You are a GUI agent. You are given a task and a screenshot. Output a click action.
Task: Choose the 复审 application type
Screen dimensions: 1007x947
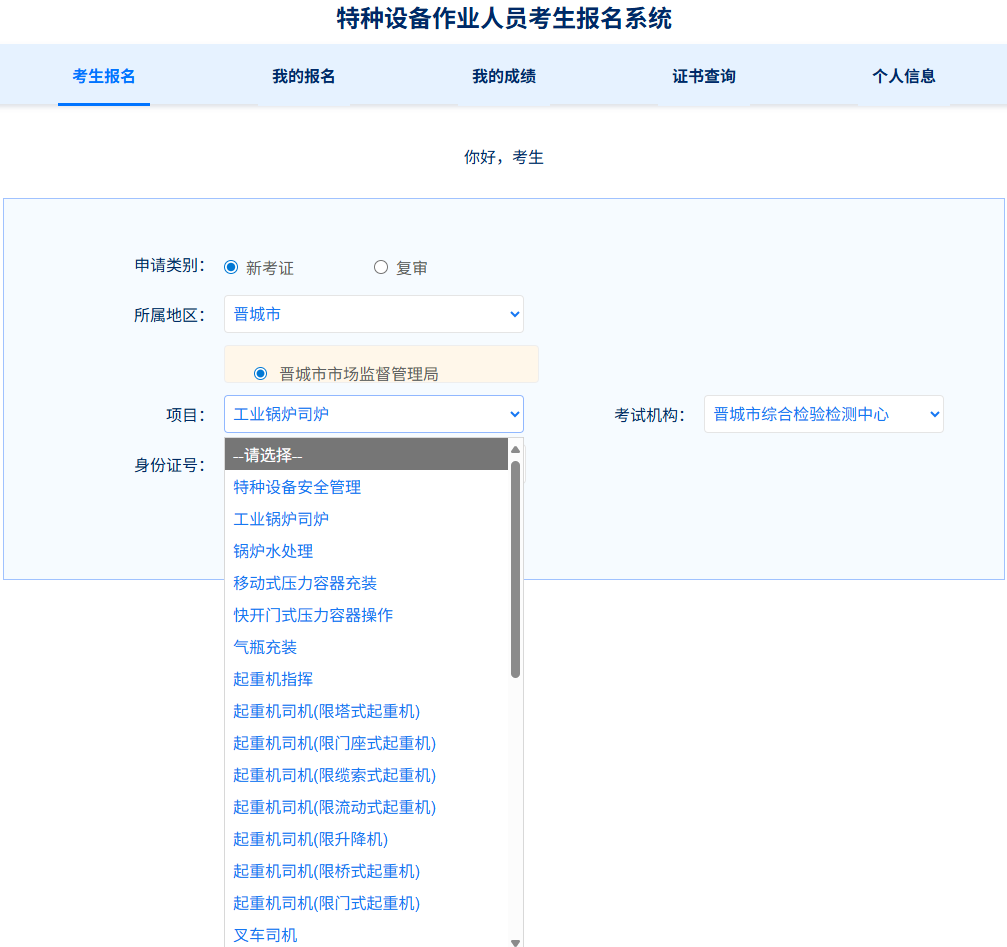pos(381,267)
